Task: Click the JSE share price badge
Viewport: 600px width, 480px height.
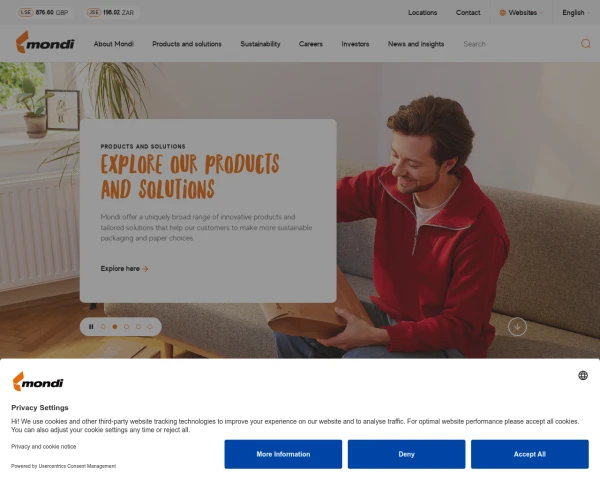Action: [x=111, y=12]
